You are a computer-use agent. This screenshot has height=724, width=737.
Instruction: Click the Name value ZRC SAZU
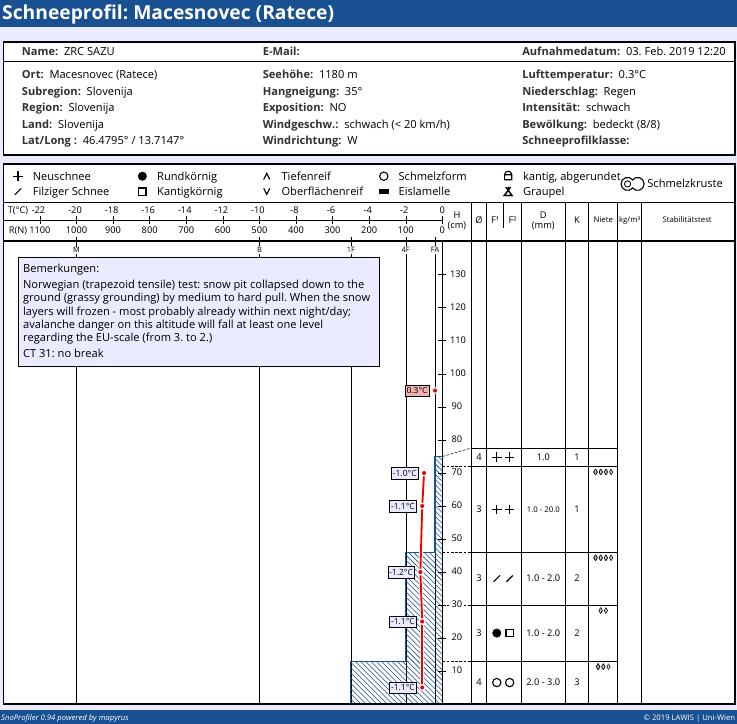click(x=89, y=51)
